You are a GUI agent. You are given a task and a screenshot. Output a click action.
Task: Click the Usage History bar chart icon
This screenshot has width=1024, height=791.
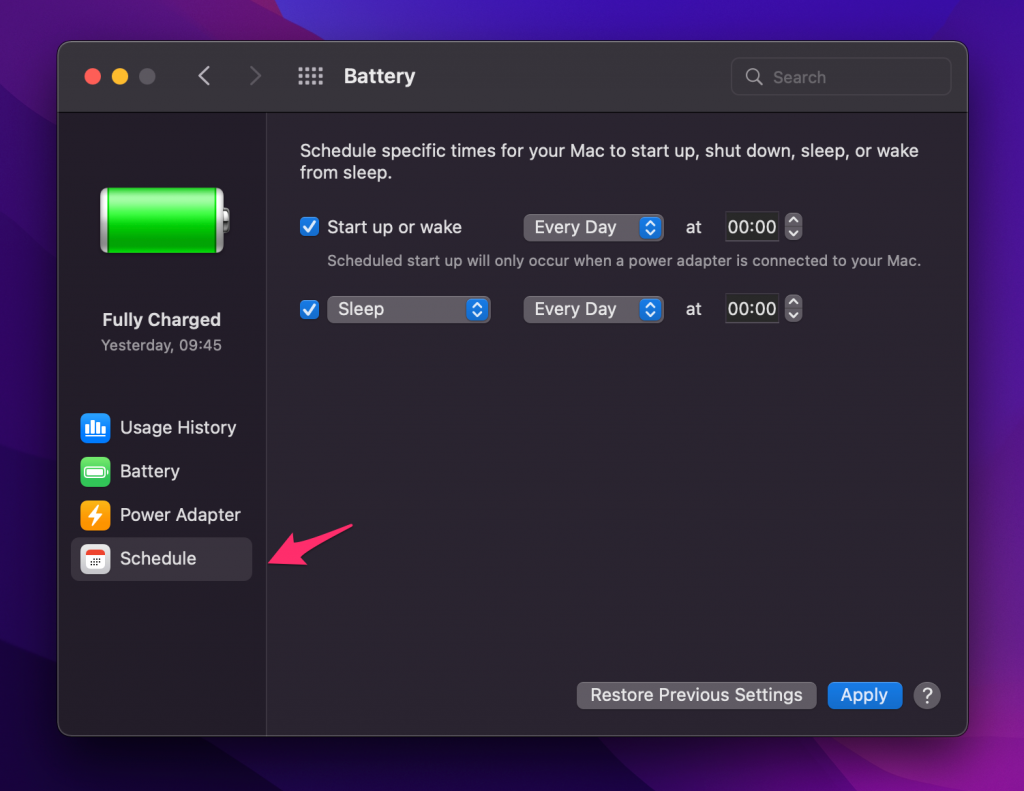[95, 428]
